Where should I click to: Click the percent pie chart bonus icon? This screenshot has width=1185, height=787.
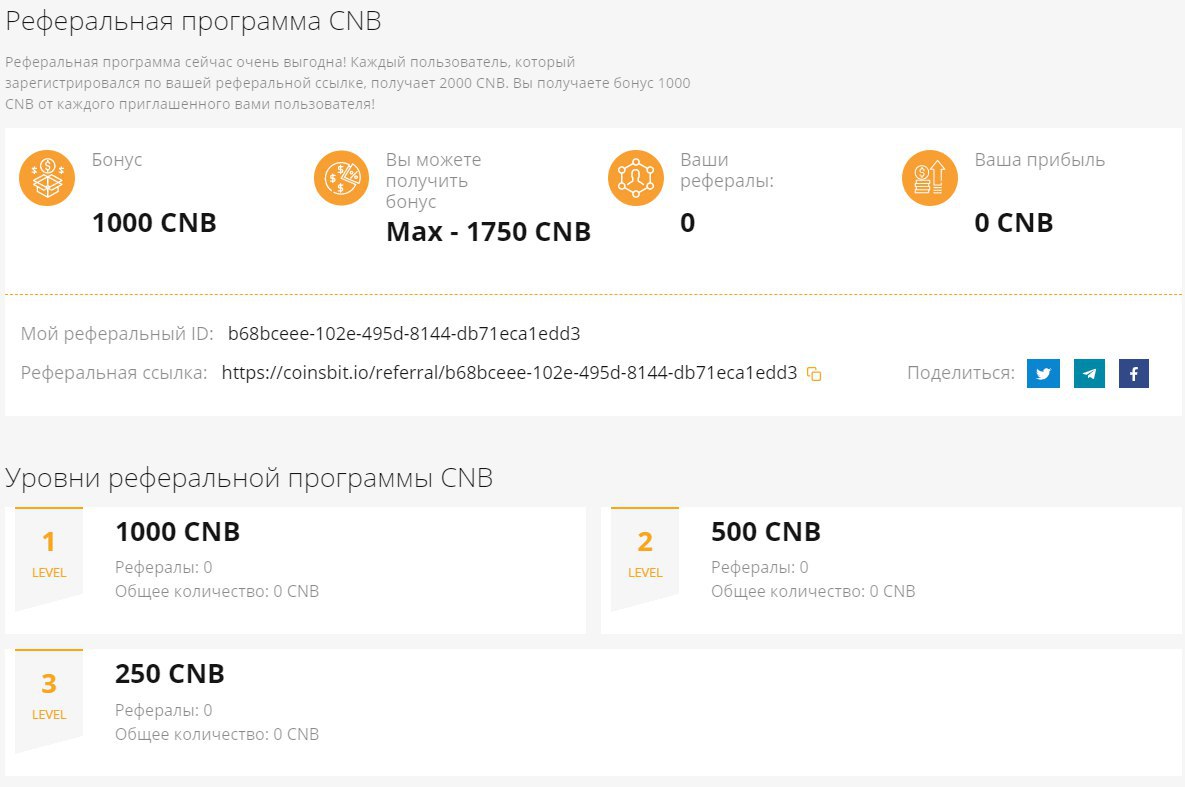(x=341, y=178)
